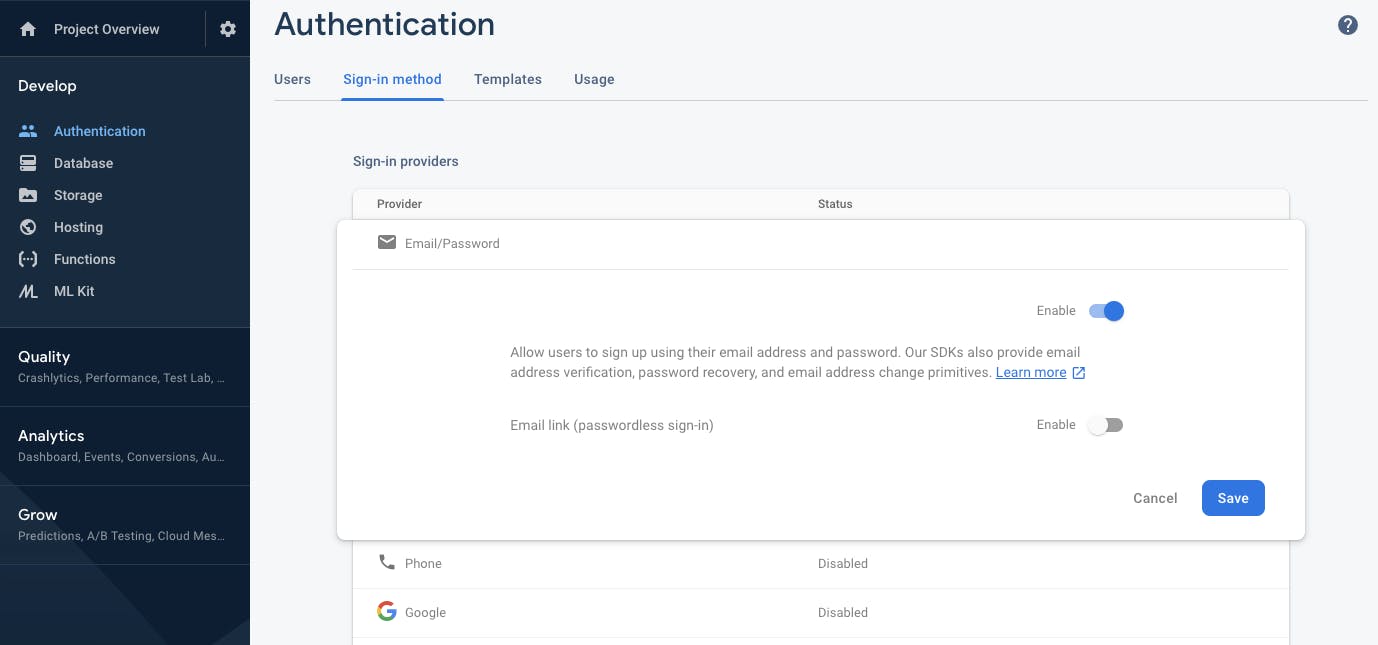Viewport: 1378px width, 645px height.
Task: Click the ML Kit icon
Action: [28, 291]
